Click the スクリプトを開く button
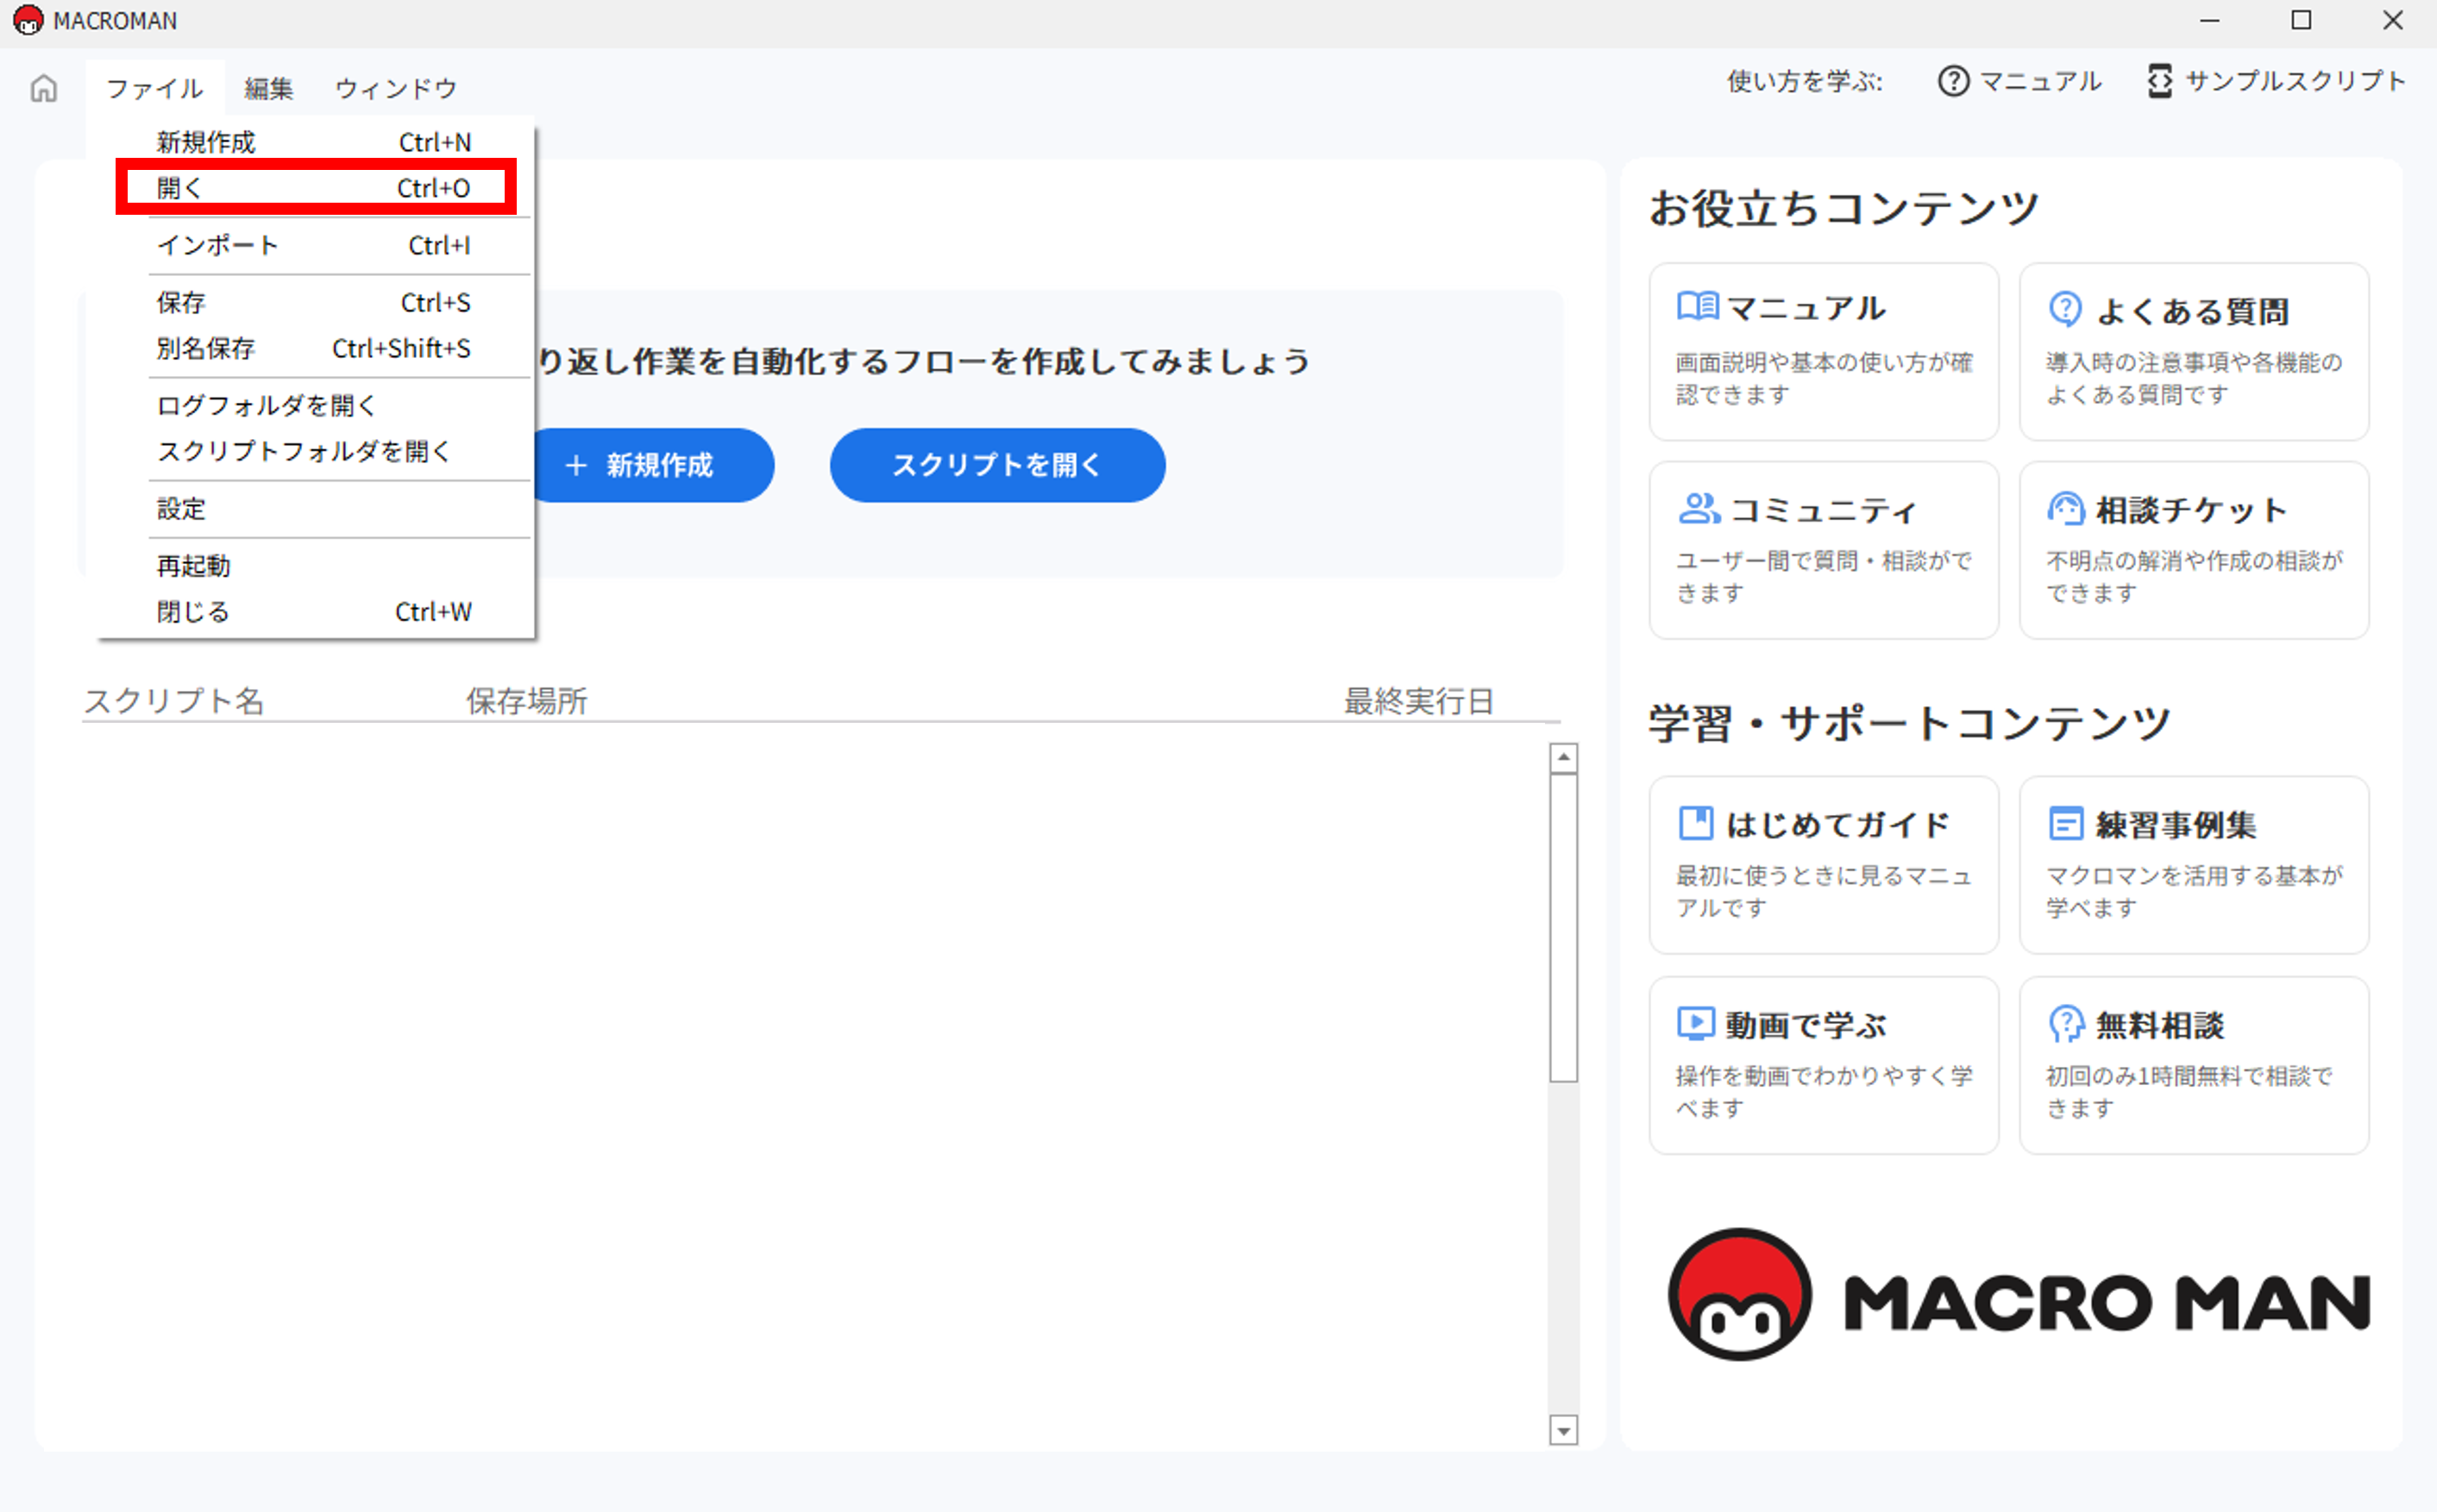2437x1512 pixels. pyautogui.click(x=997, y=465)
